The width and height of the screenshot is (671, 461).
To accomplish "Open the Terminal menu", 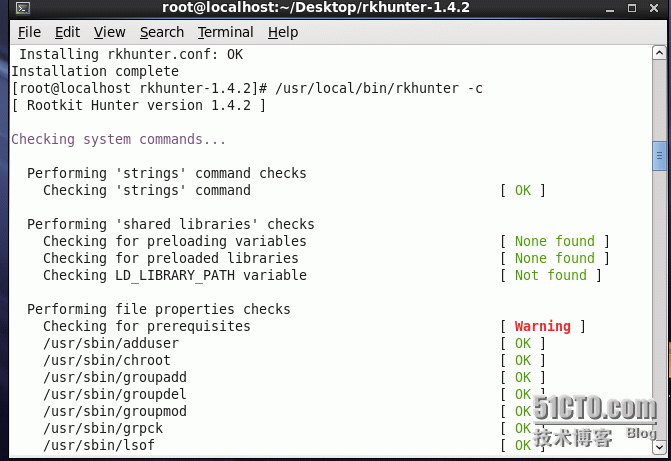I will click(226, 32).
